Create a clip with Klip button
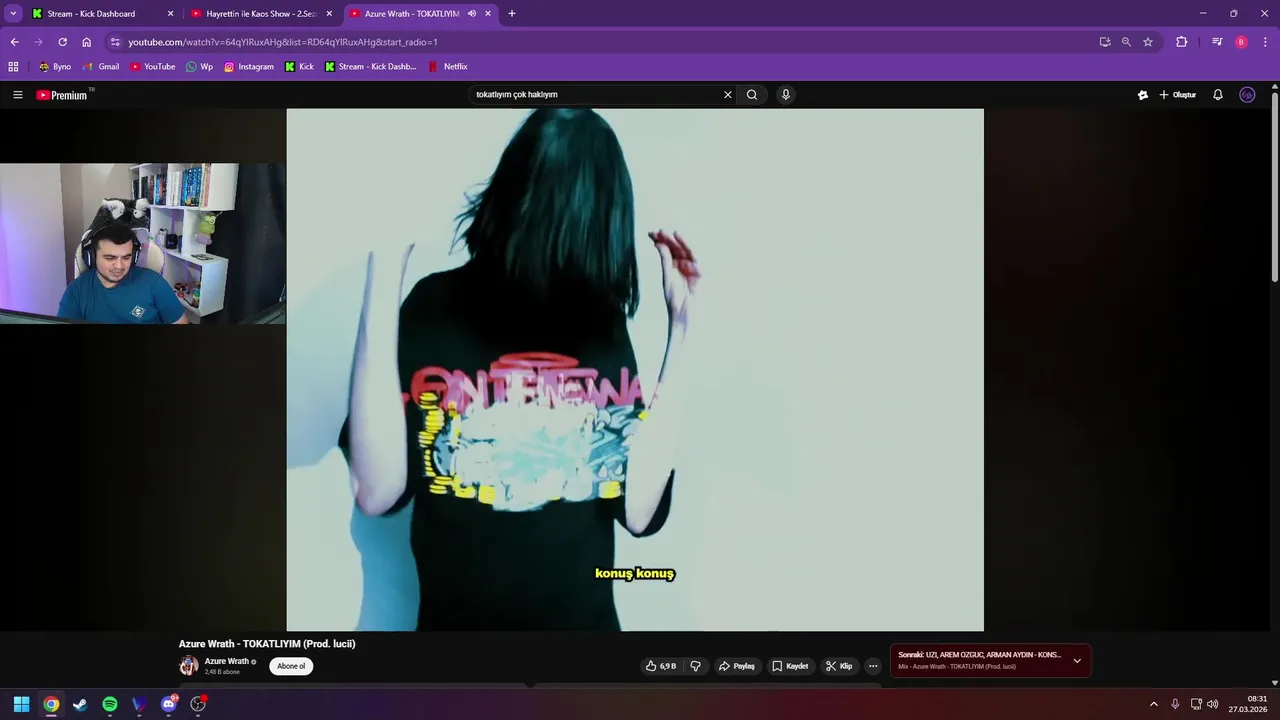Screen dimensions: 1280x720 point(839,666)
